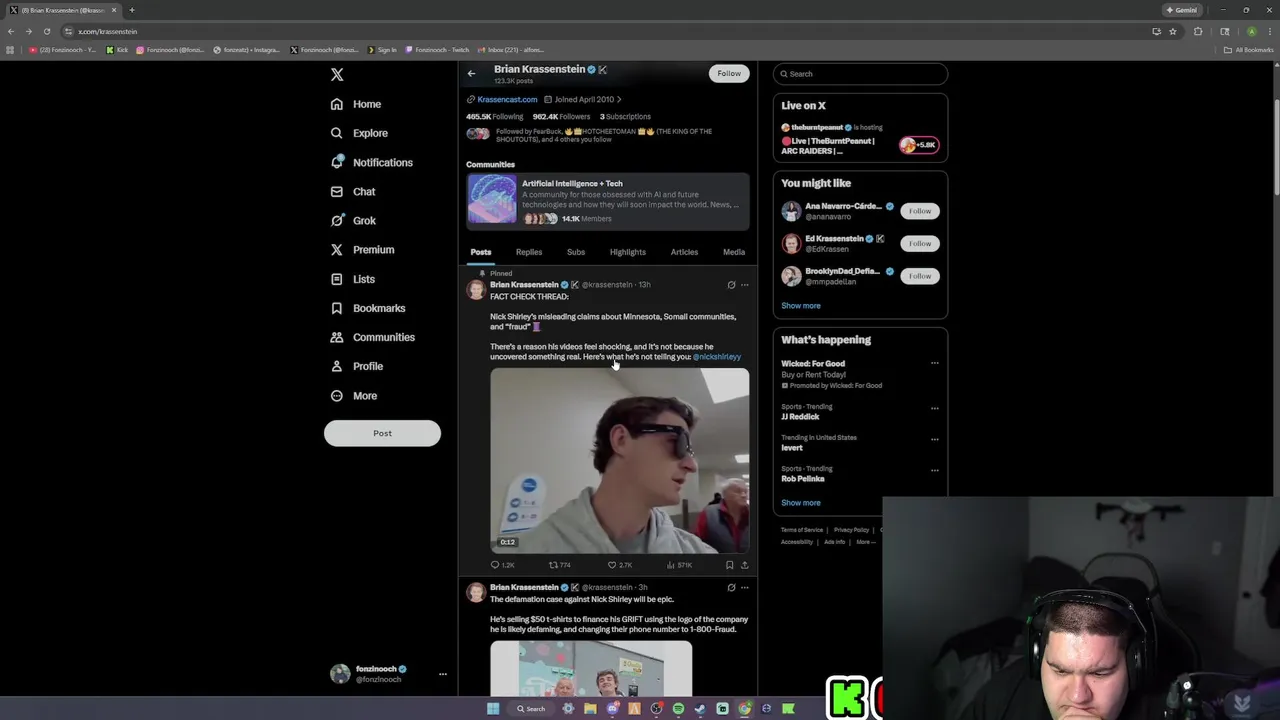
Task: Open Premium in the sidebar
Action: tap(362, 250)
